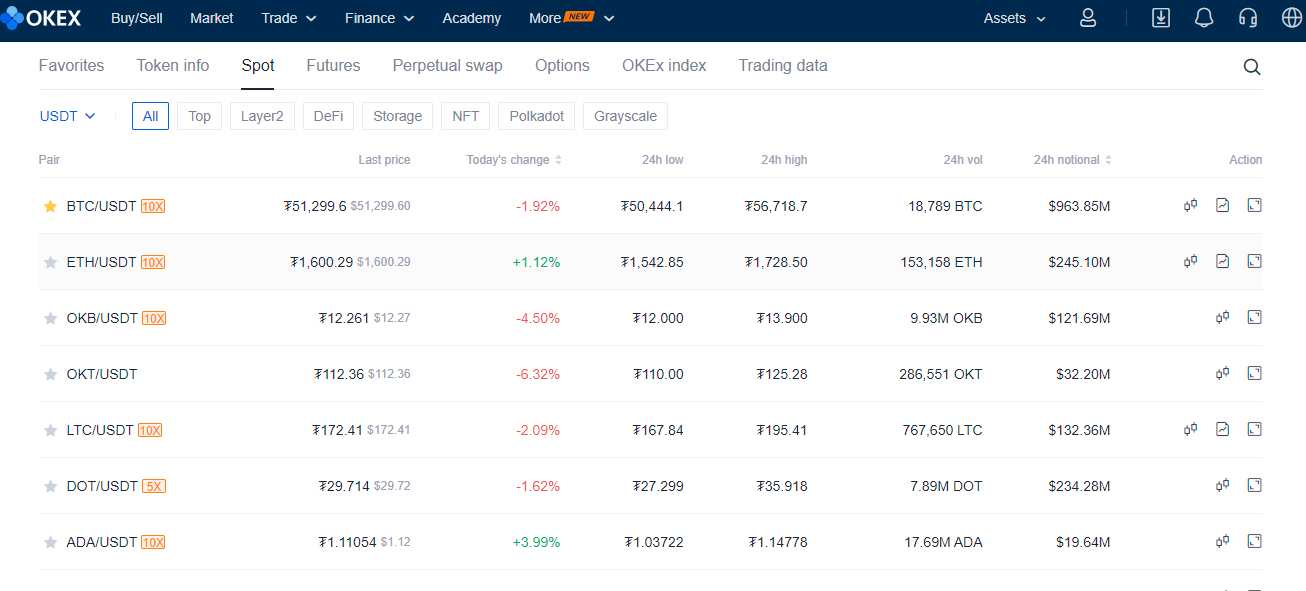Open the Assets dropdown menu
Screen dimensions: 1306x591
pyautogui.click(x=1014, y=18)
